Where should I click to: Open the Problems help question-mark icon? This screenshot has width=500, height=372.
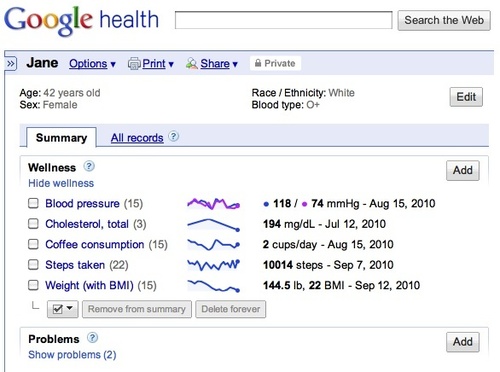[92, 338]
